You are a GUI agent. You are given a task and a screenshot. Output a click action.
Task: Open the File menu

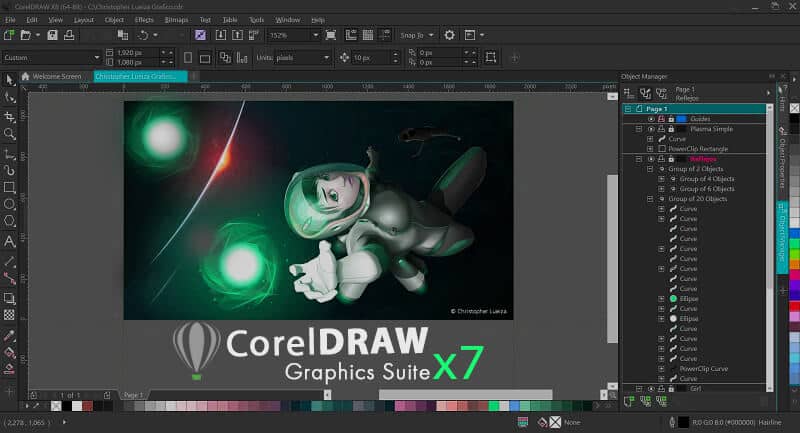pyautogui.click(x=10, y=20)
